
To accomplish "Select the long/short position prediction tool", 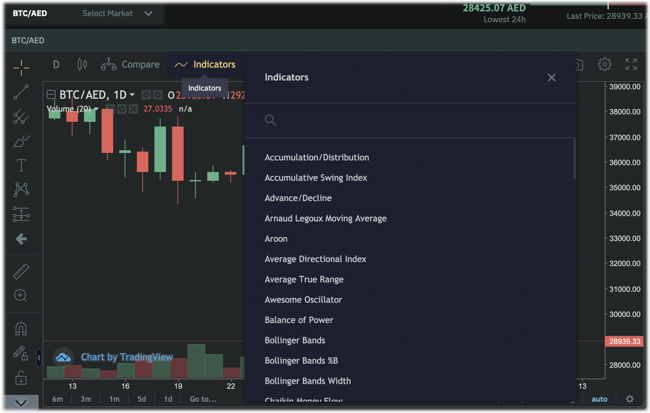I will [x=21, y=214].
